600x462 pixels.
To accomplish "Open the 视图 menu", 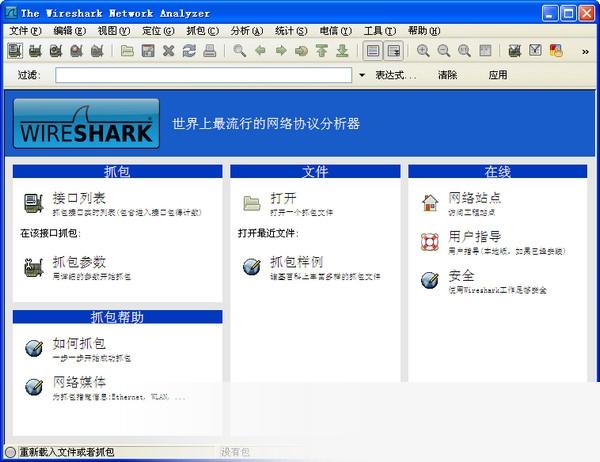I will (x=114, y=31).
